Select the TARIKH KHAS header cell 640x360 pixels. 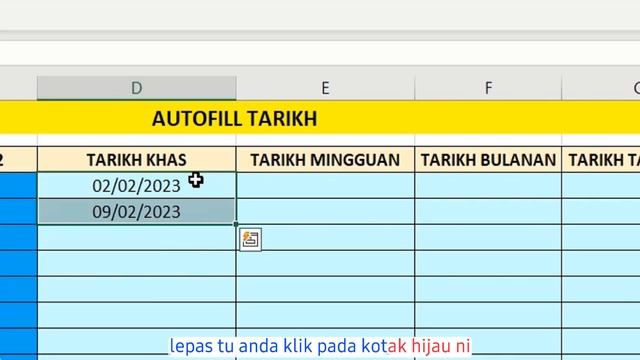(137, 160)
